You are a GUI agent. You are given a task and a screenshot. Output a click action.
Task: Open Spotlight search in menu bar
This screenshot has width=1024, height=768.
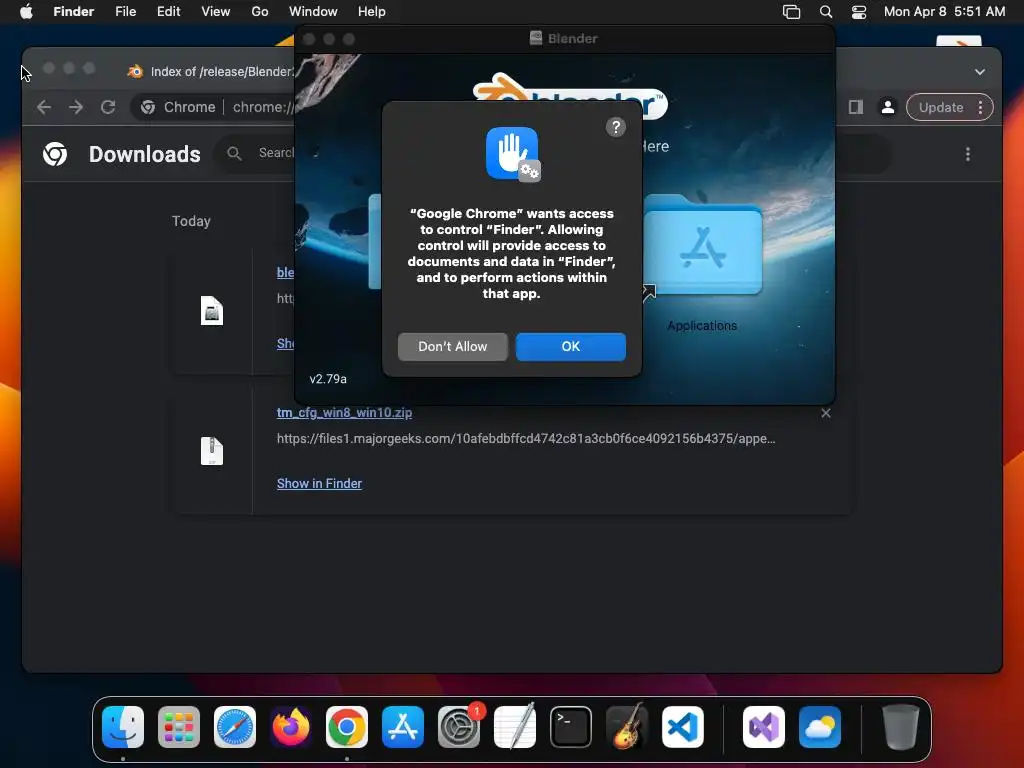(825, 11)
